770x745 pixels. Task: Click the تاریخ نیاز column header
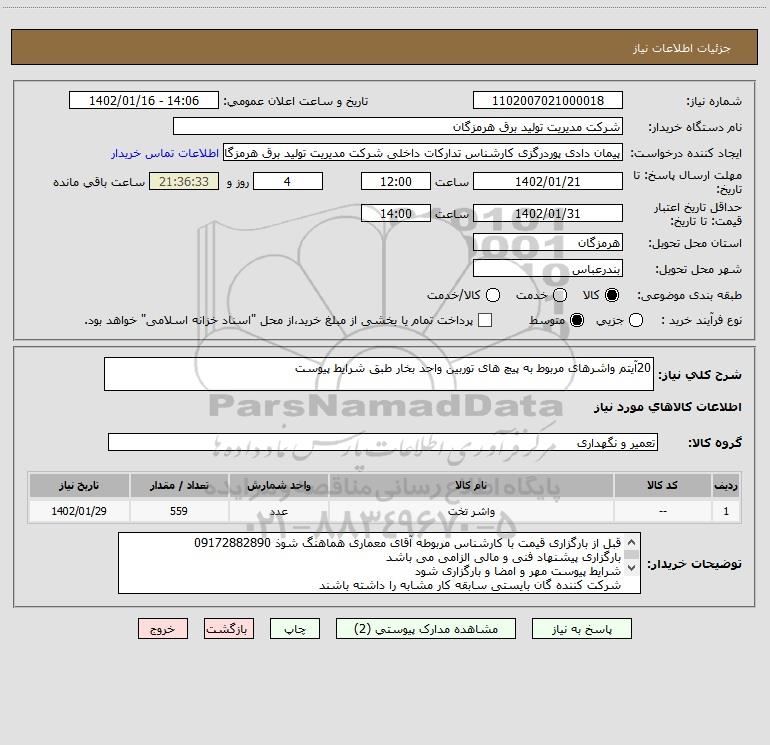[79, 485]
